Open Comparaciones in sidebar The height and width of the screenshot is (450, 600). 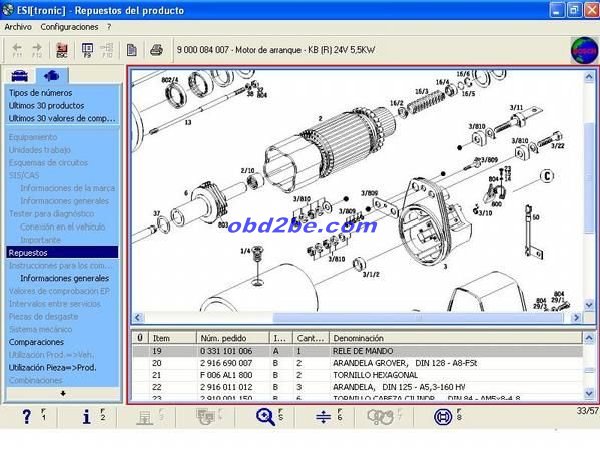tap(36, 342)
